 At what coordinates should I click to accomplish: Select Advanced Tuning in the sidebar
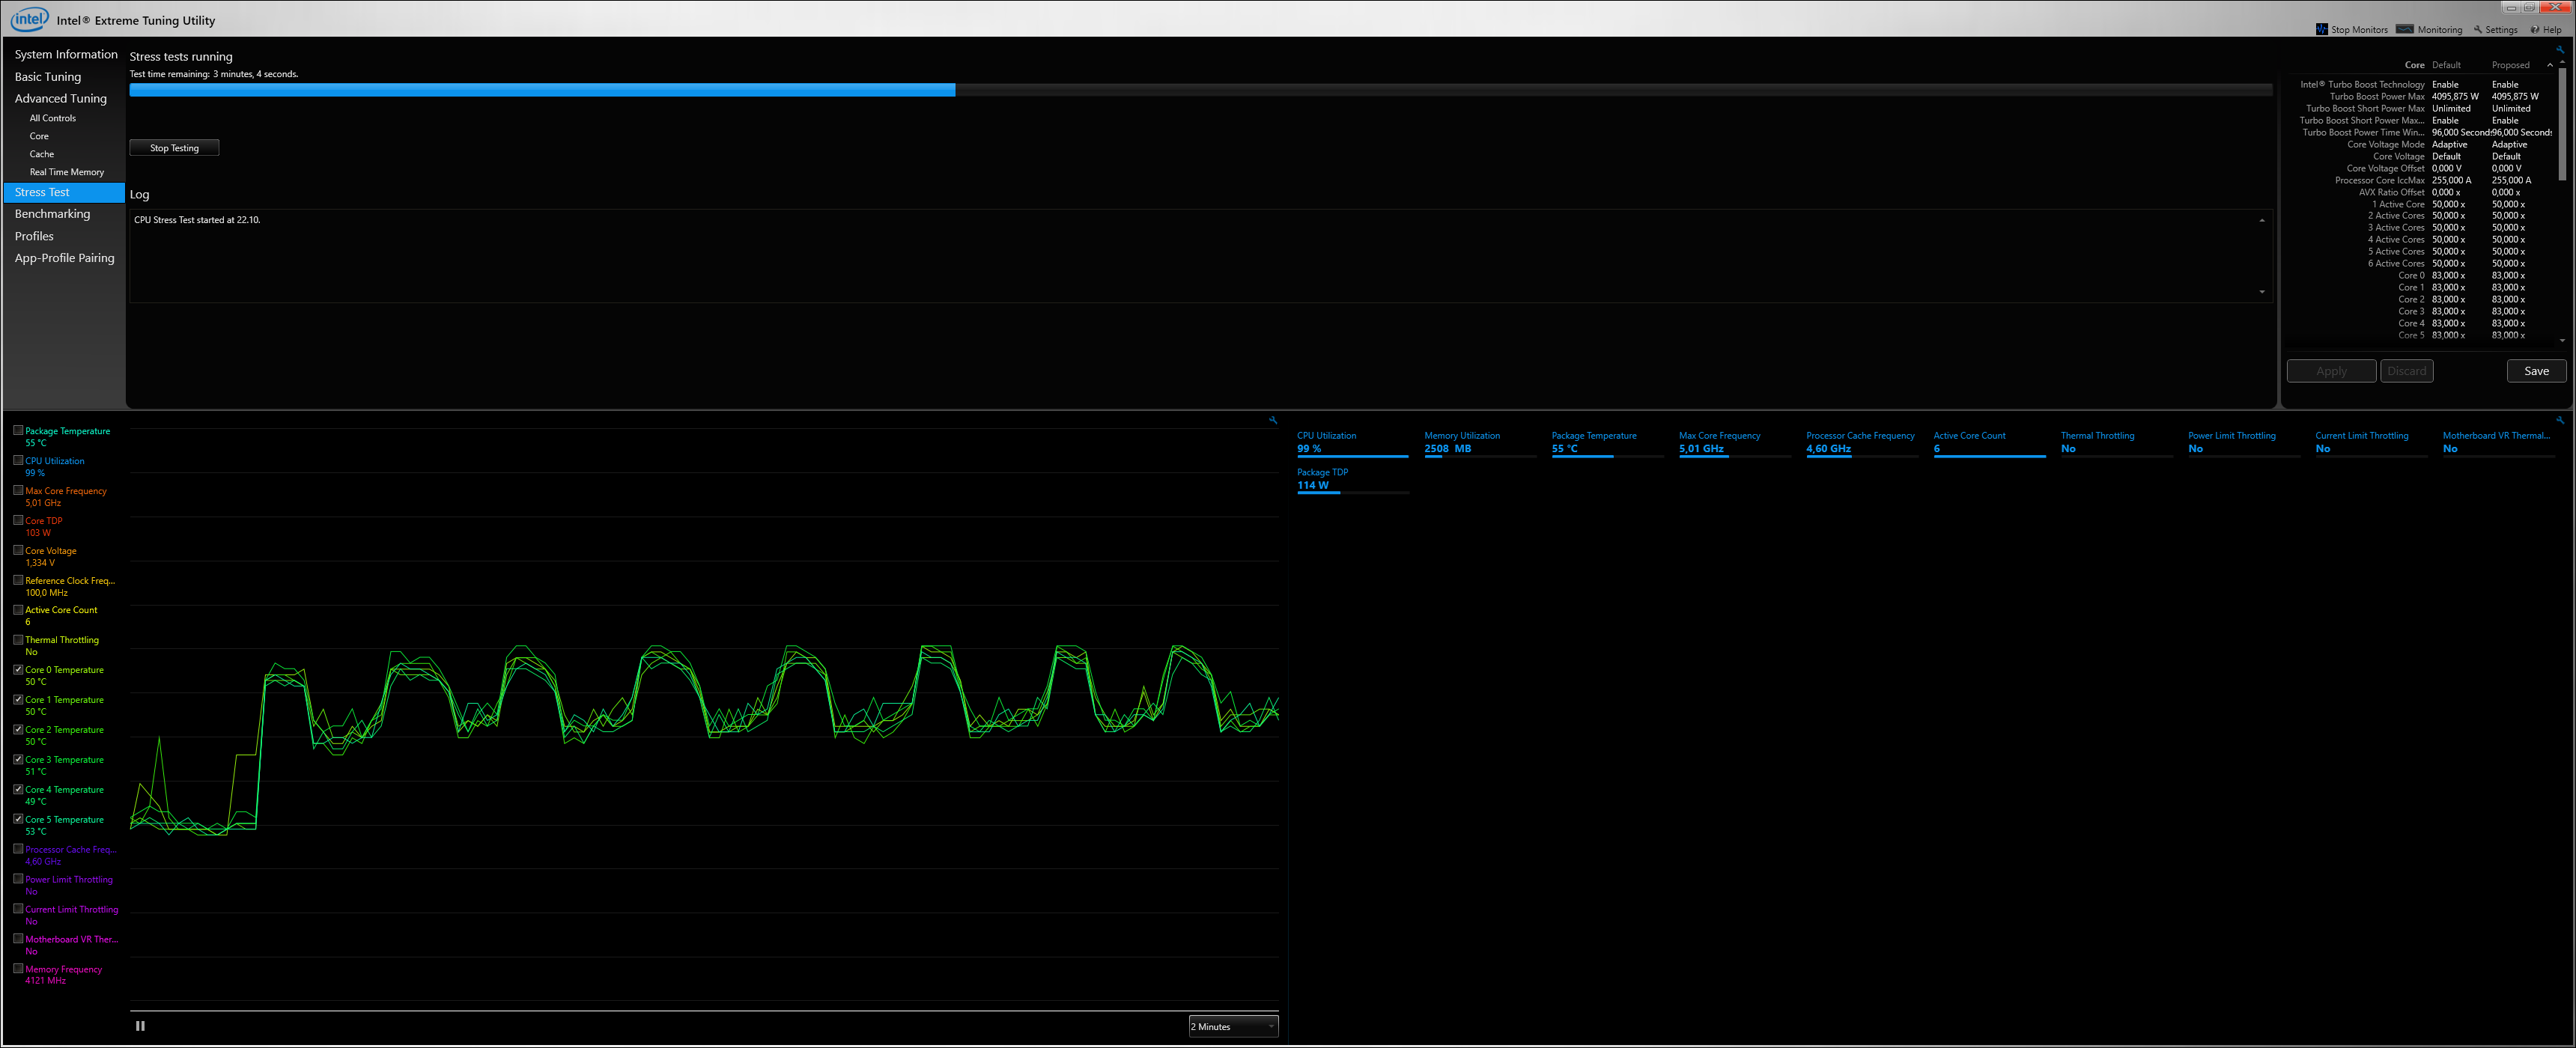coord(60,98)
